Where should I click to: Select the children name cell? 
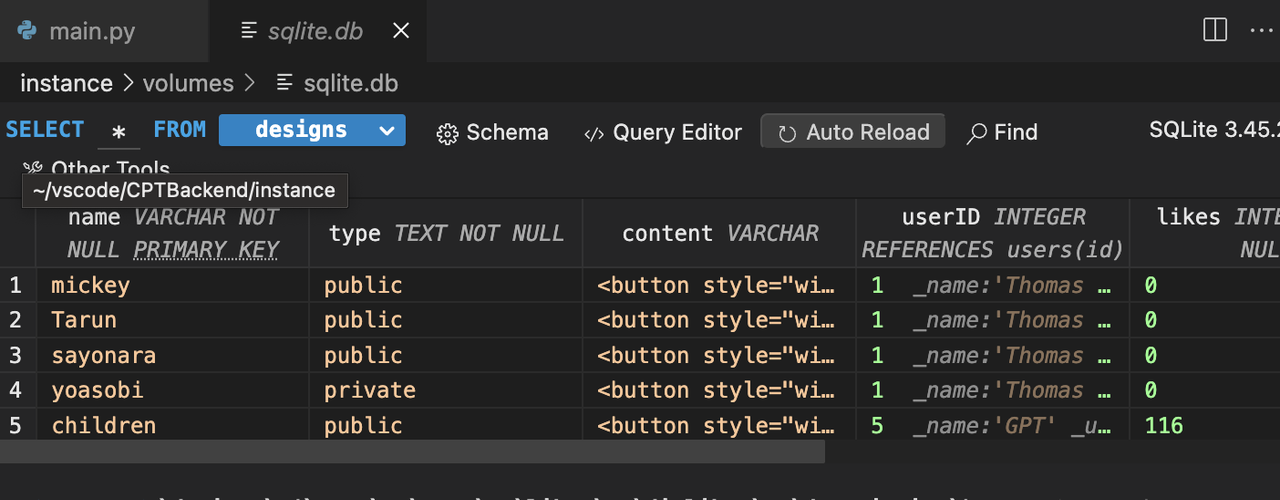coord(172,425)
